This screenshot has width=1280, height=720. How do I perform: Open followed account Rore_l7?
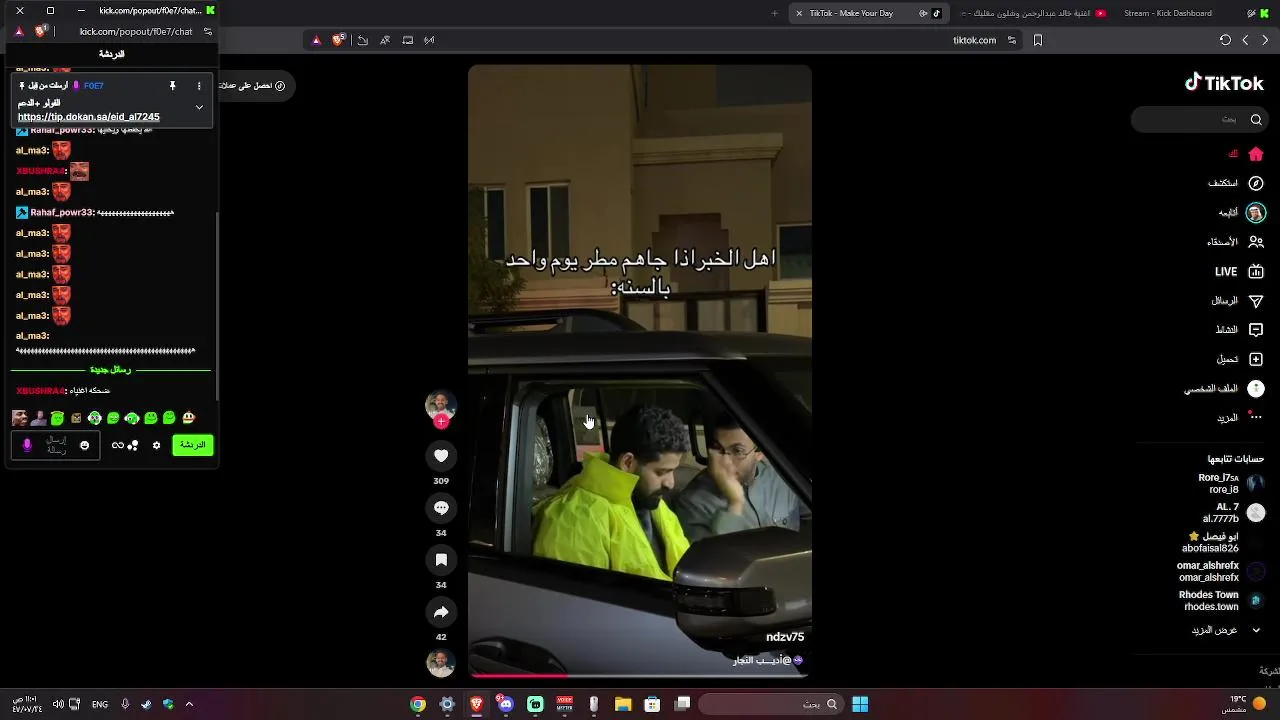click(1232, 484)
